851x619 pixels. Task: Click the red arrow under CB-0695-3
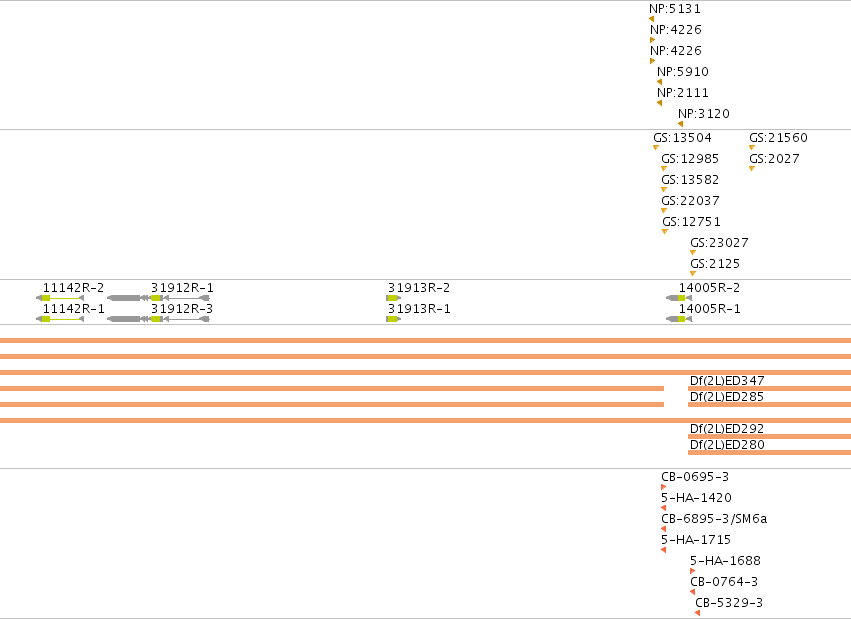(663, 487)
